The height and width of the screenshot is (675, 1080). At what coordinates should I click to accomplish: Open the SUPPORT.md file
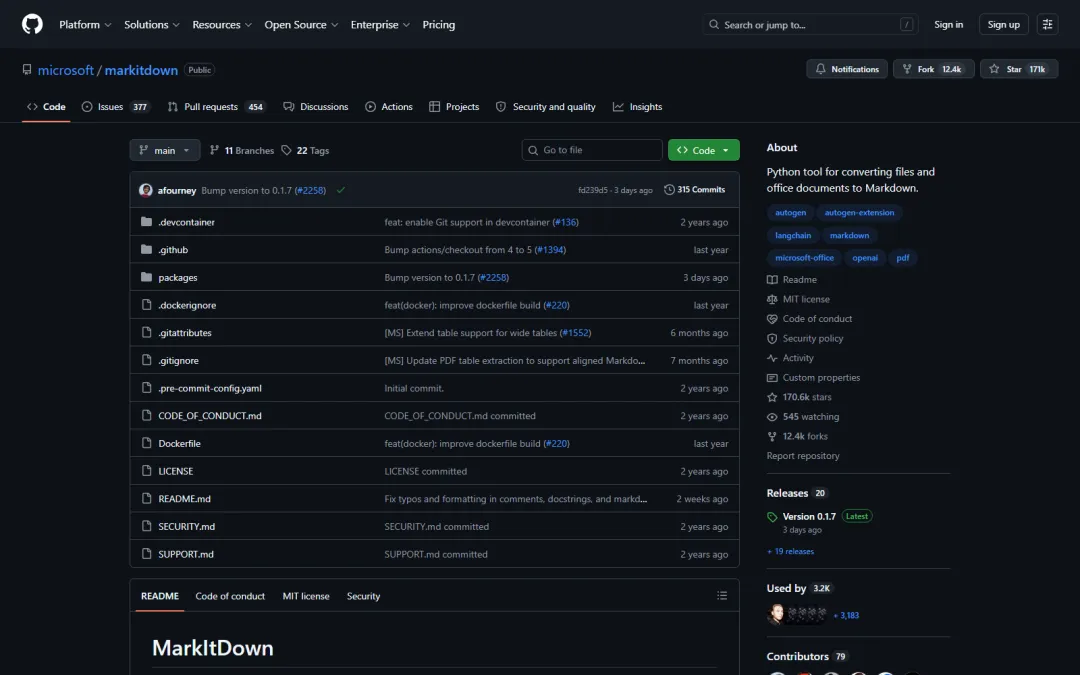(186, 554)
